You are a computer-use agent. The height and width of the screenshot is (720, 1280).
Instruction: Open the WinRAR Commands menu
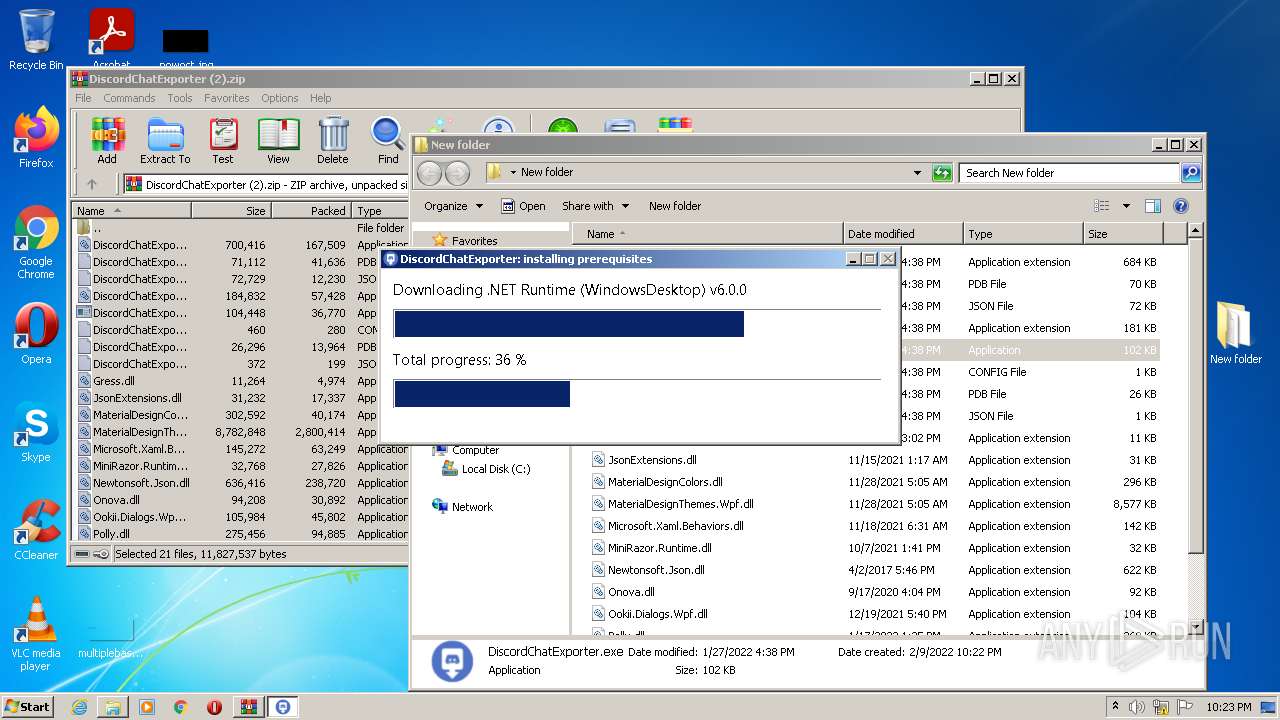(129, 98)
